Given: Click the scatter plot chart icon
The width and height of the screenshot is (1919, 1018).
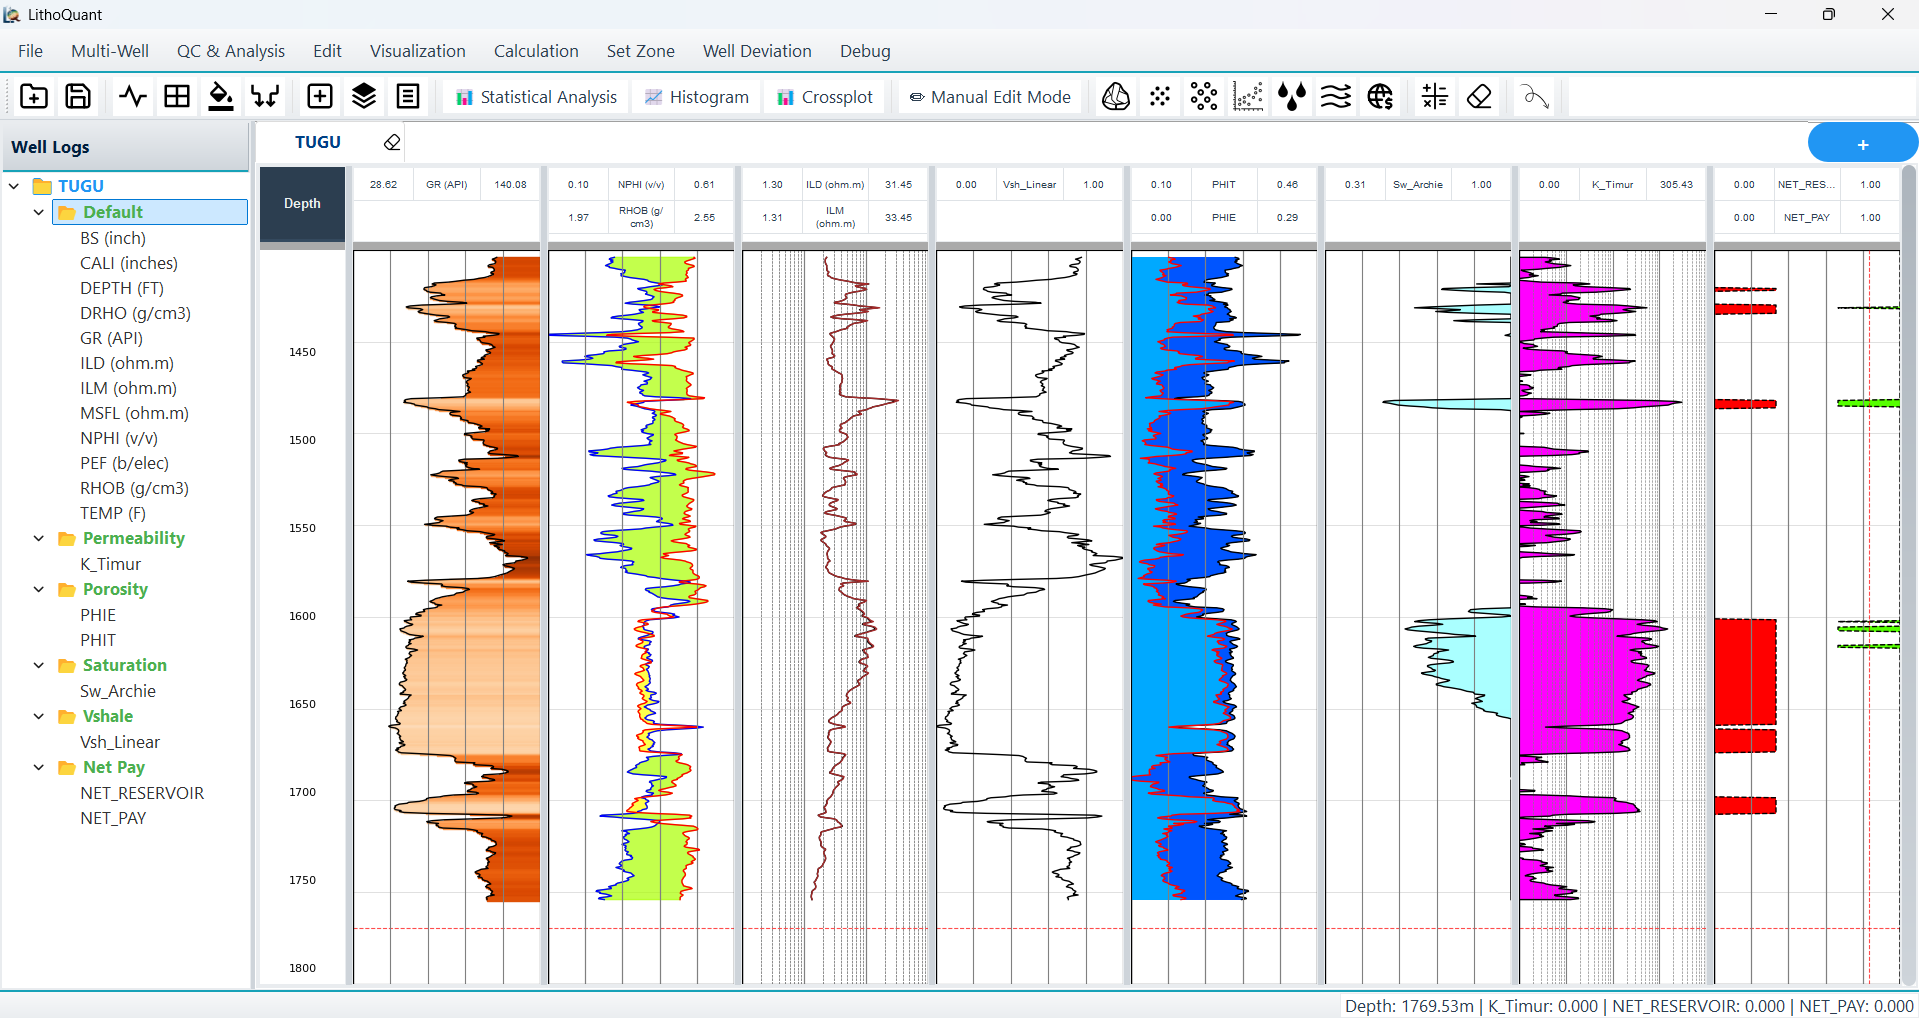Looking at the screenshot, I should pyautogui.click(x=1248, y=96).
